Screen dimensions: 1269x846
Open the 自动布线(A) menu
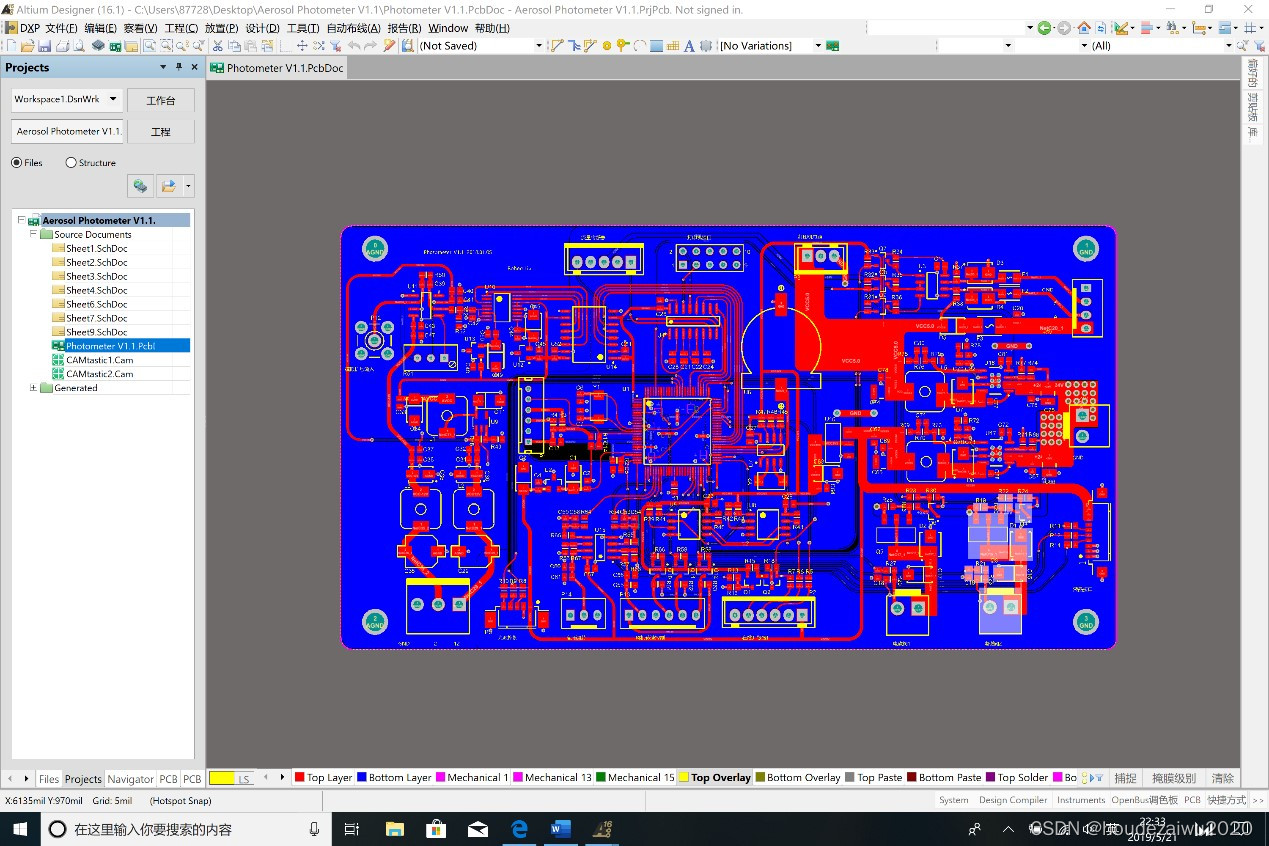pos(353,28)
